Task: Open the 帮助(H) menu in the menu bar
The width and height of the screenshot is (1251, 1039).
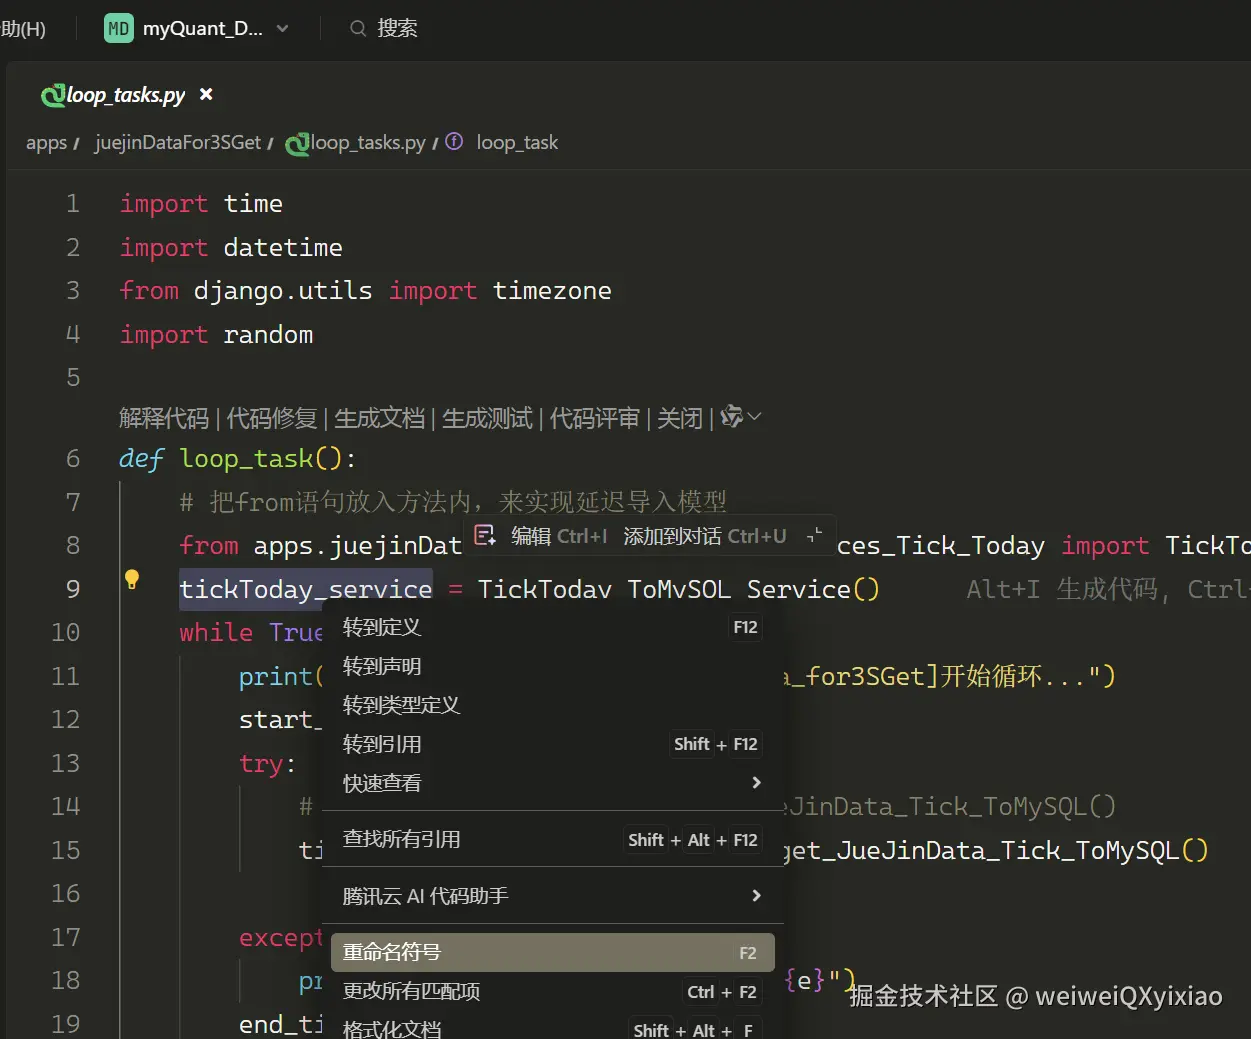Action: (22, 28)
